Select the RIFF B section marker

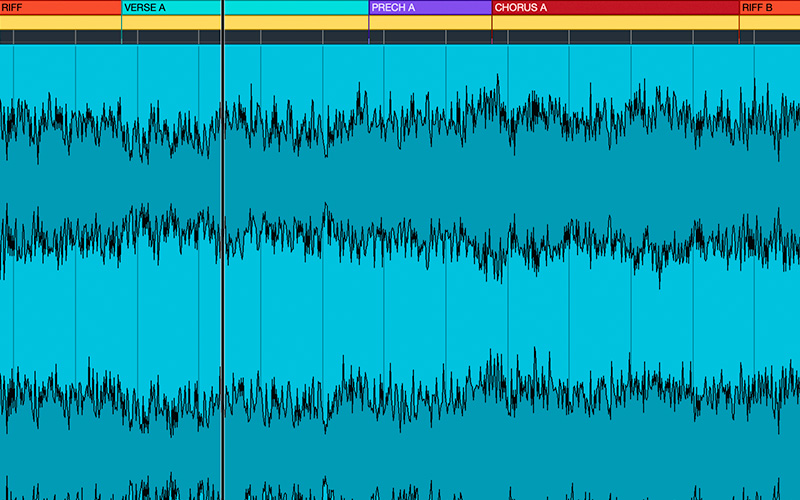click(x=769, y=7)
